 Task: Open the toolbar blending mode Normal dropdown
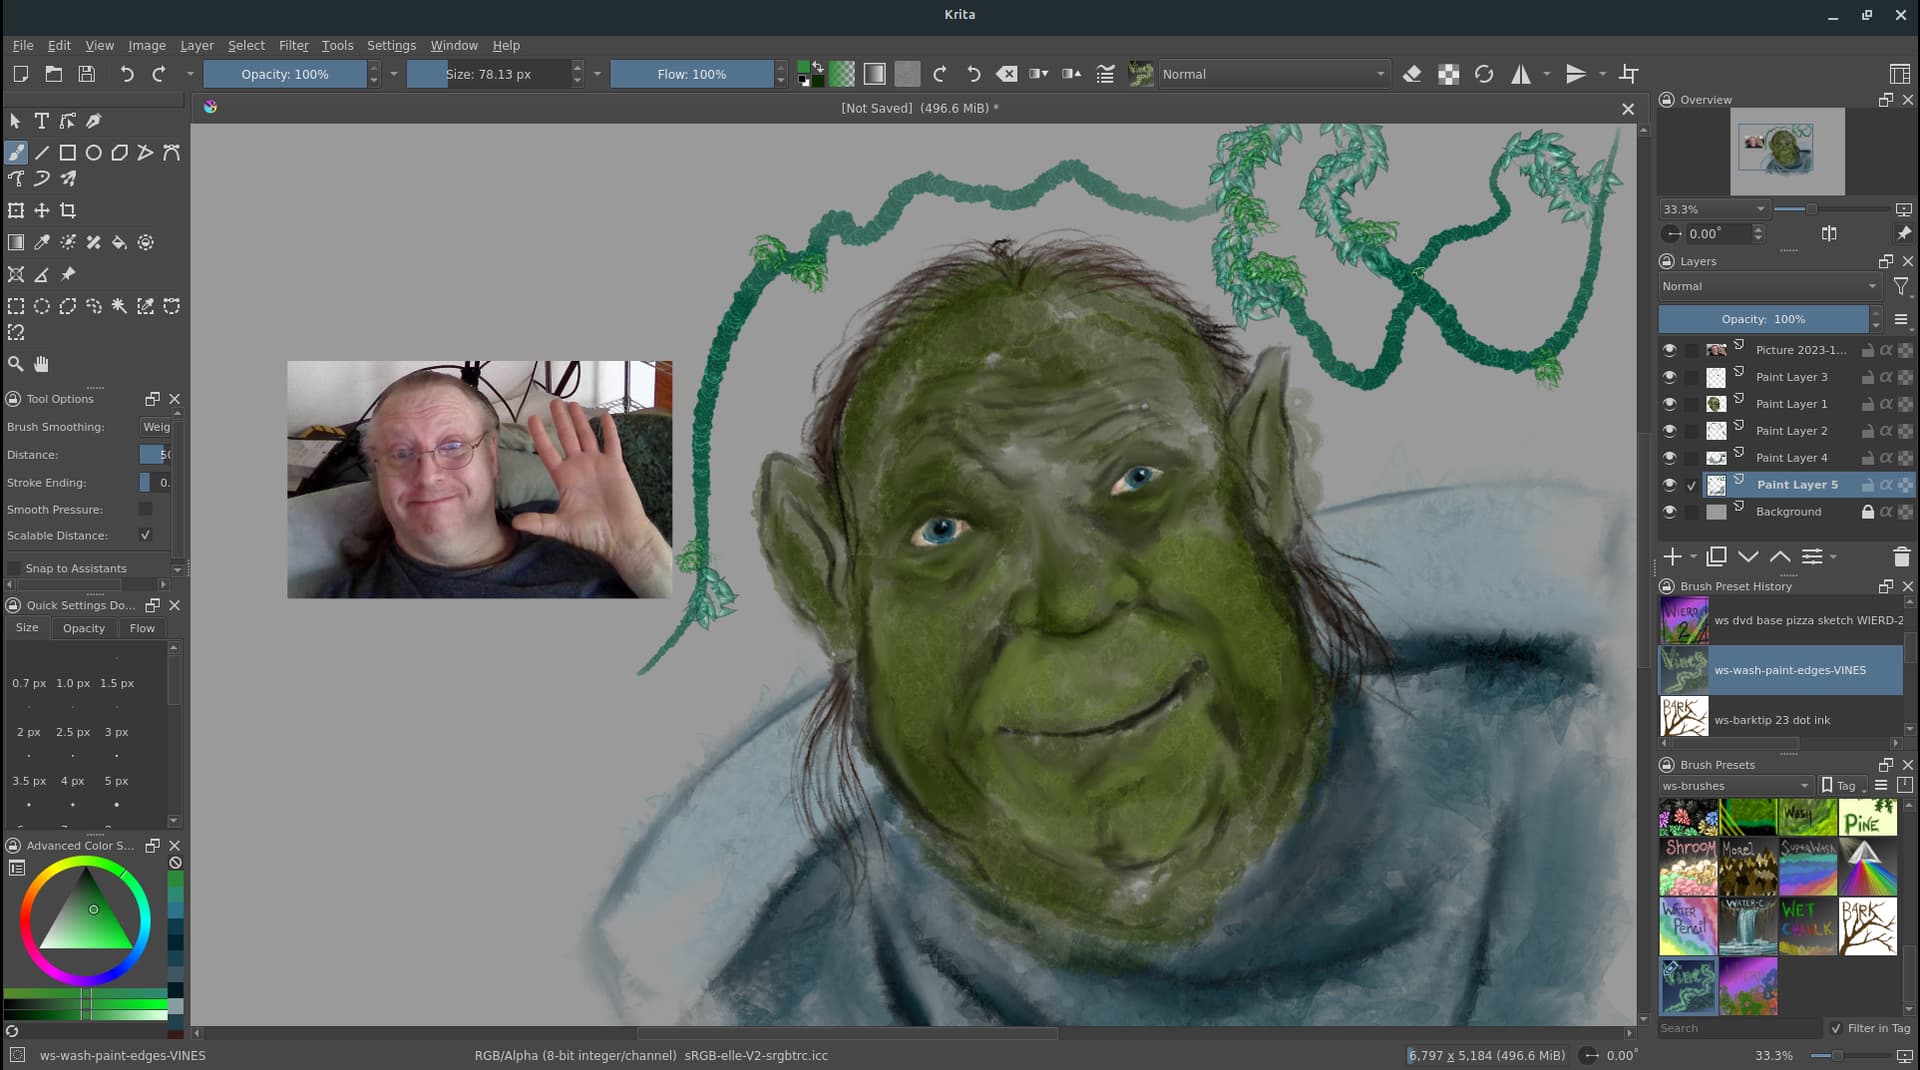tap(1273, 74)
